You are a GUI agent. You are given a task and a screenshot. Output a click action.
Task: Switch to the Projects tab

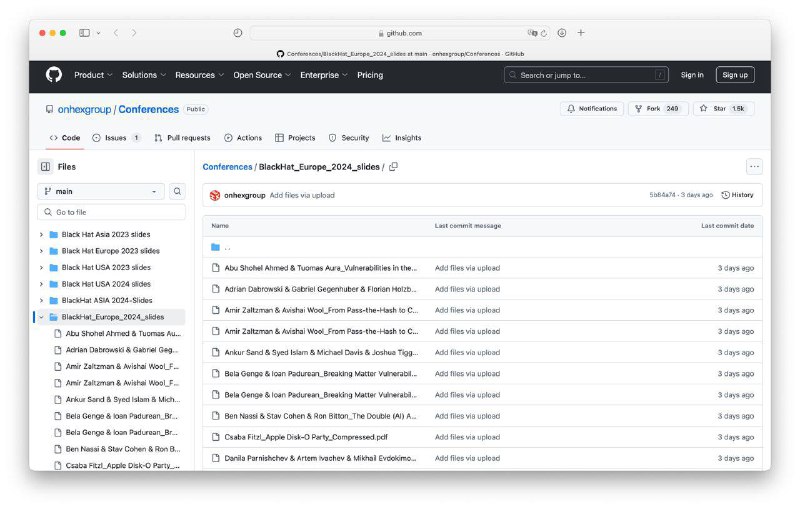pyautogui.click(x=295, y=138)
